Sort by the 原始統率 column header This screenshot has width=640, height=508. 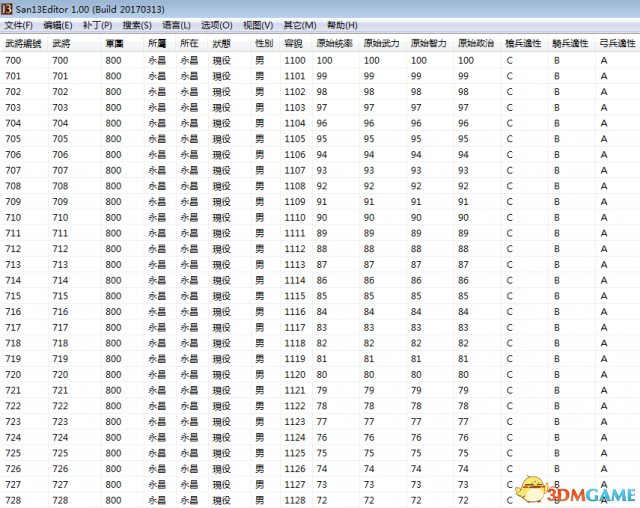pos(333,44)
